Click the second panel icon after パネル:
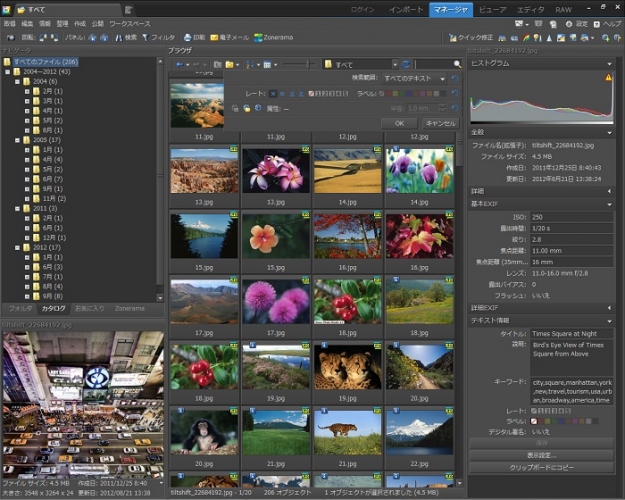Image resolution: width=625 pixels, height=500 pixels. [x=104, y=37]
